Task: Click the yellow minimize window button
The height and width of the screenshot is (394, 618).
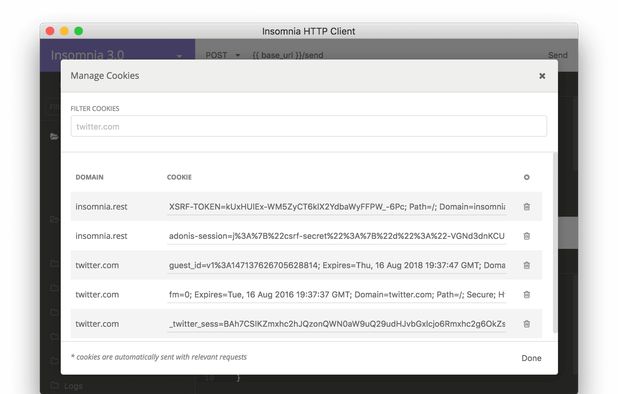Action: pyautogui.click(x=64, y=31)
